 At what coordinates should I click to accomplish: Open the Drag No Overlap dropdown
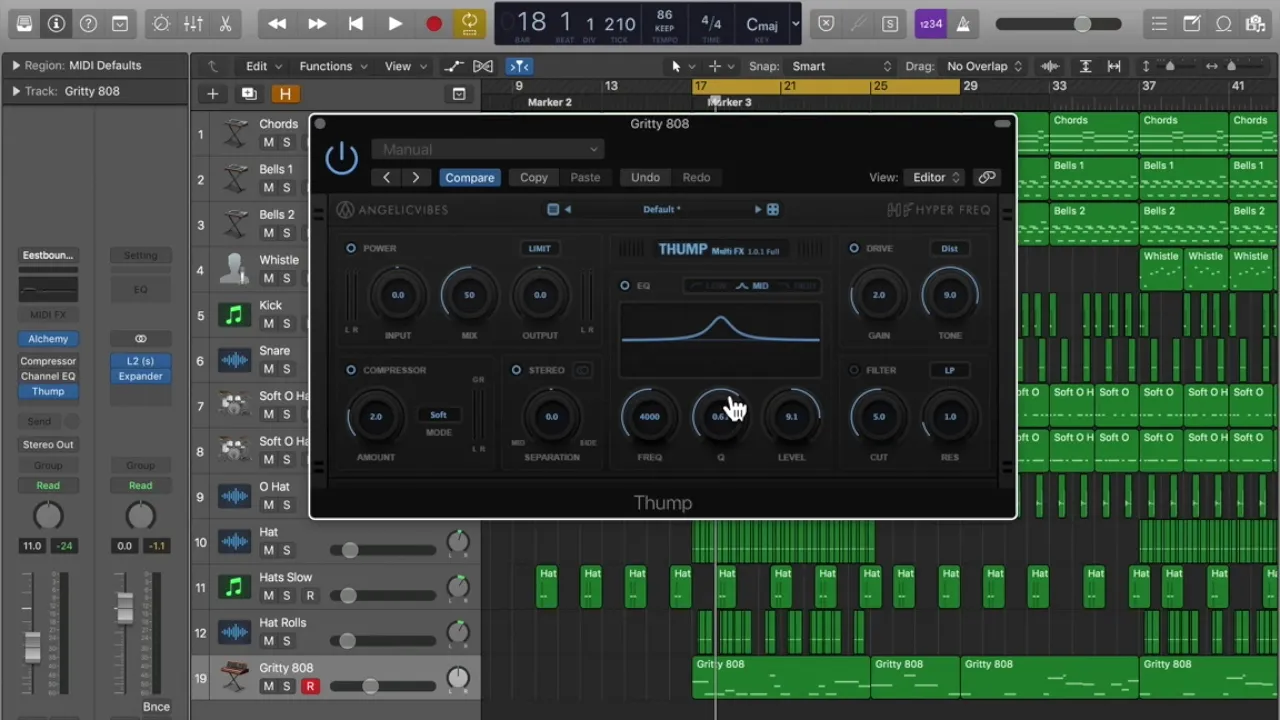[x=984, y=66]
